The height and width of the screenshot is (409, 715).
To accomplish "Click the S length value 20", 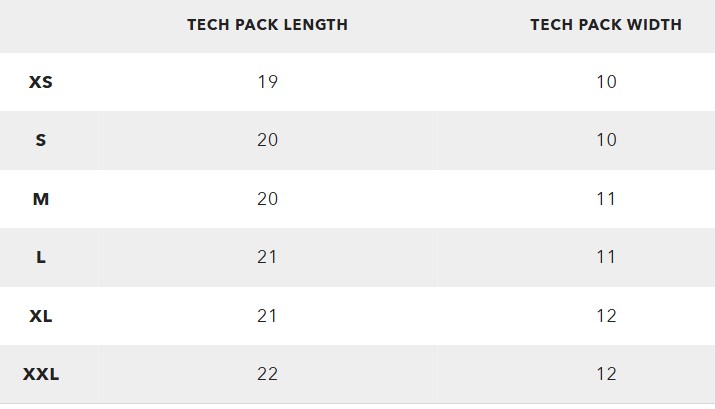I will pyautogui.click(x=268, y=140).
